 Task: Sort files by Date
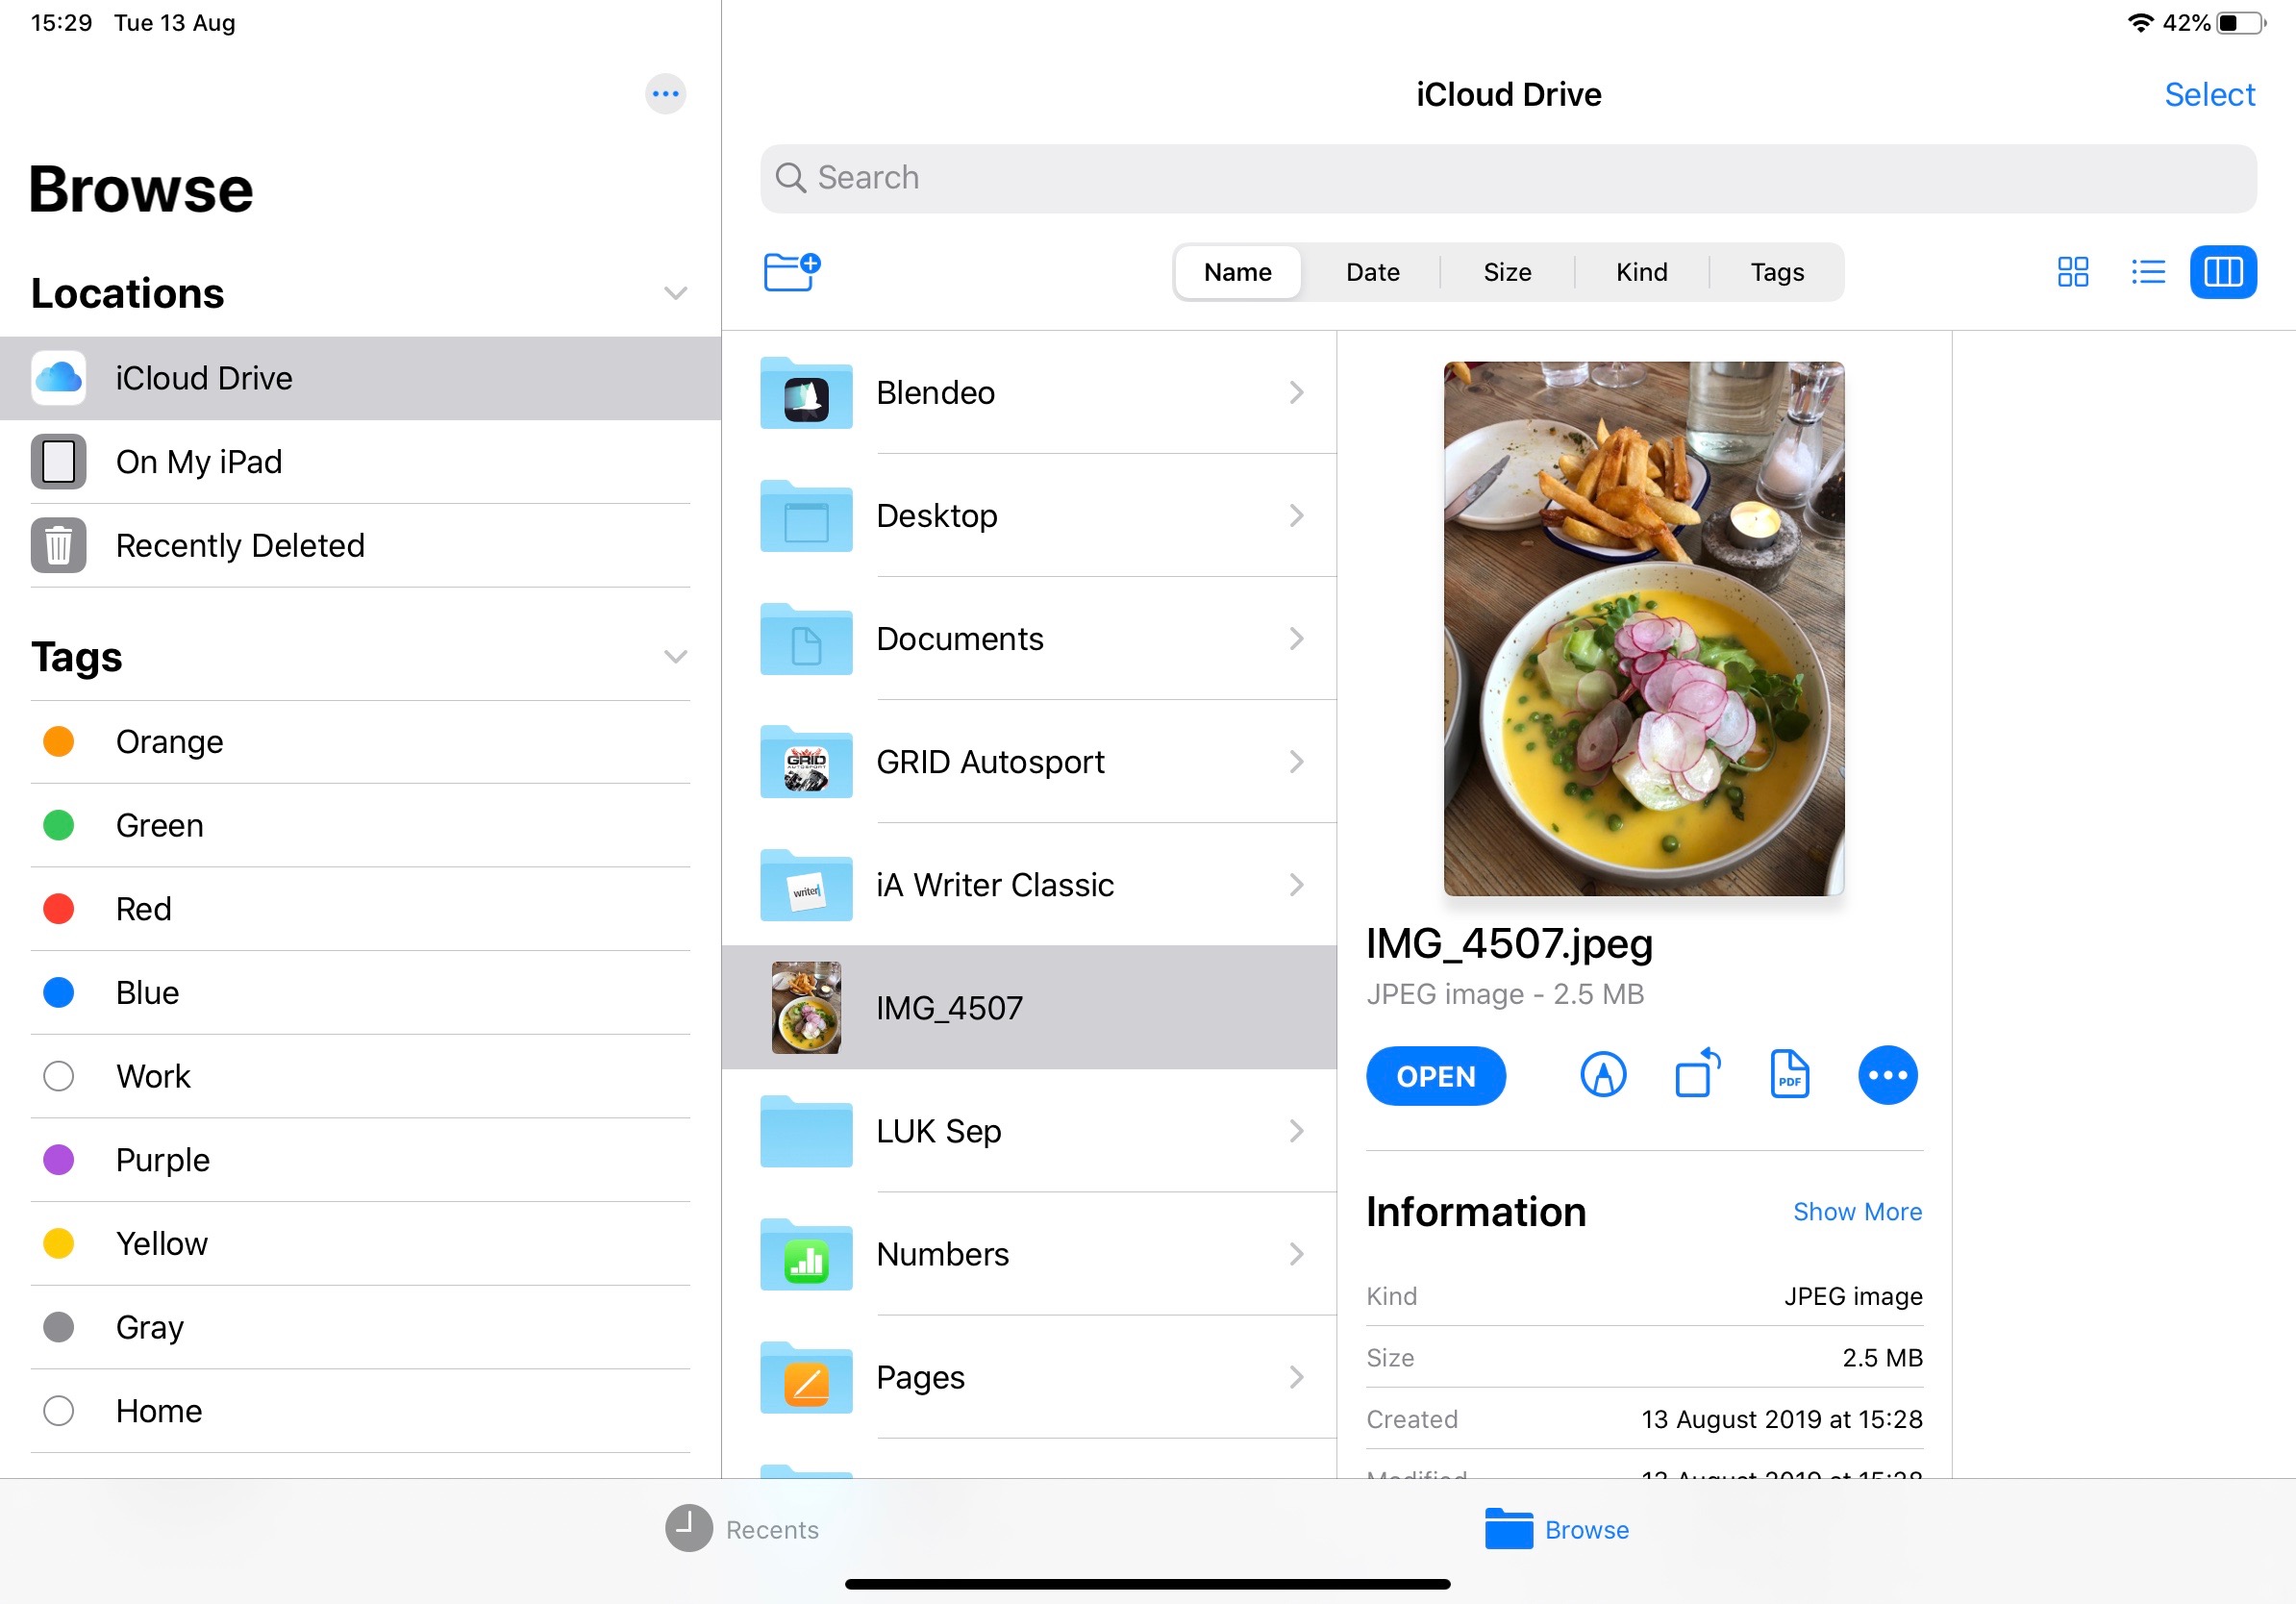(x=1372, y=272)
